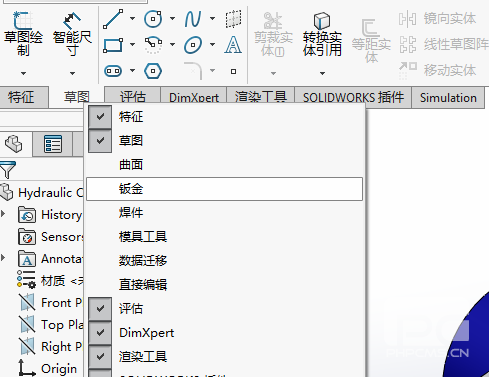Viewport: 489px width, 377px height.
Task: Open the FeatureManager design tree tab icon
Action: click(x=14, y=144)
